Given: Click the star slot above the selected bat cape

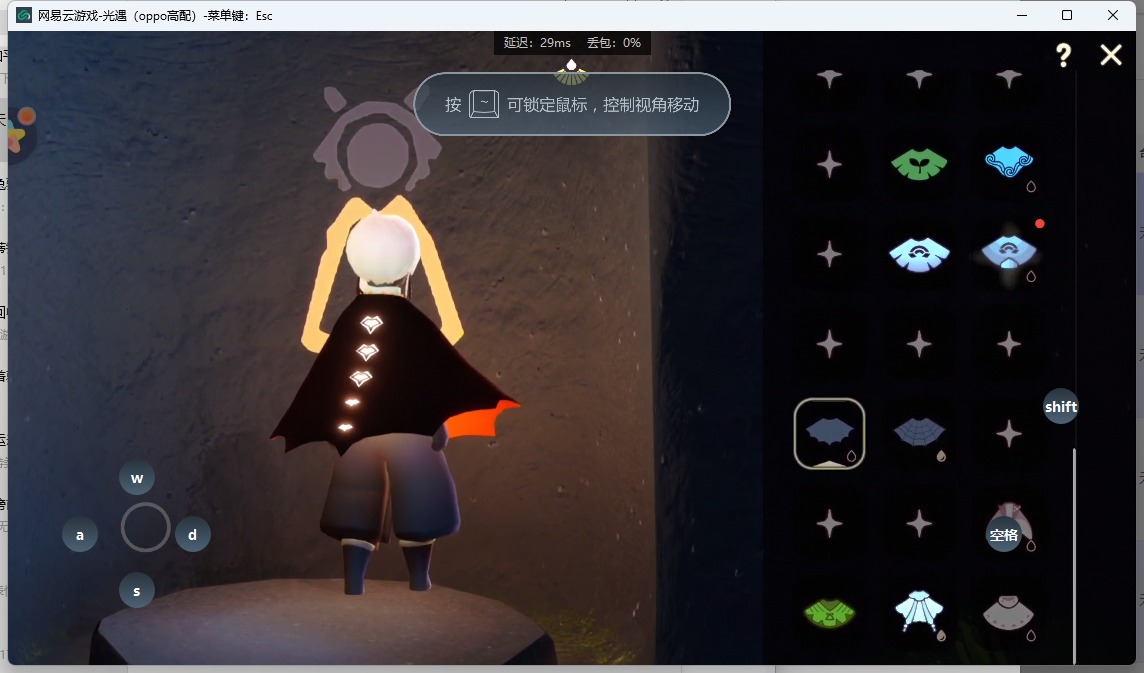Looking at the screenshot, I should (x=830, y=344).
